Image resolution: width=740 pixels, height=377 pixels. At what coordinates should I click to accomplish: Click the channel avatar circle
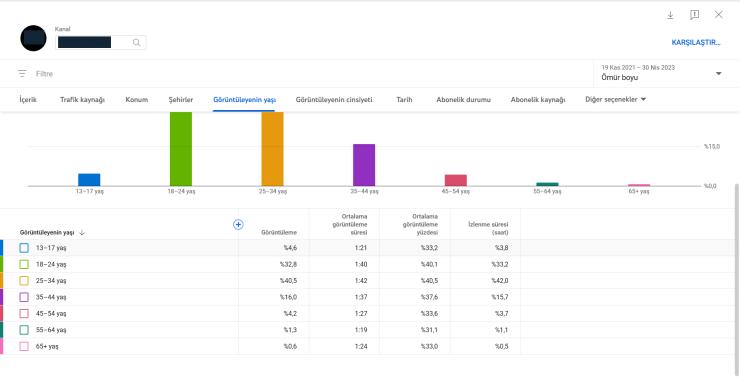coord(34,38)
